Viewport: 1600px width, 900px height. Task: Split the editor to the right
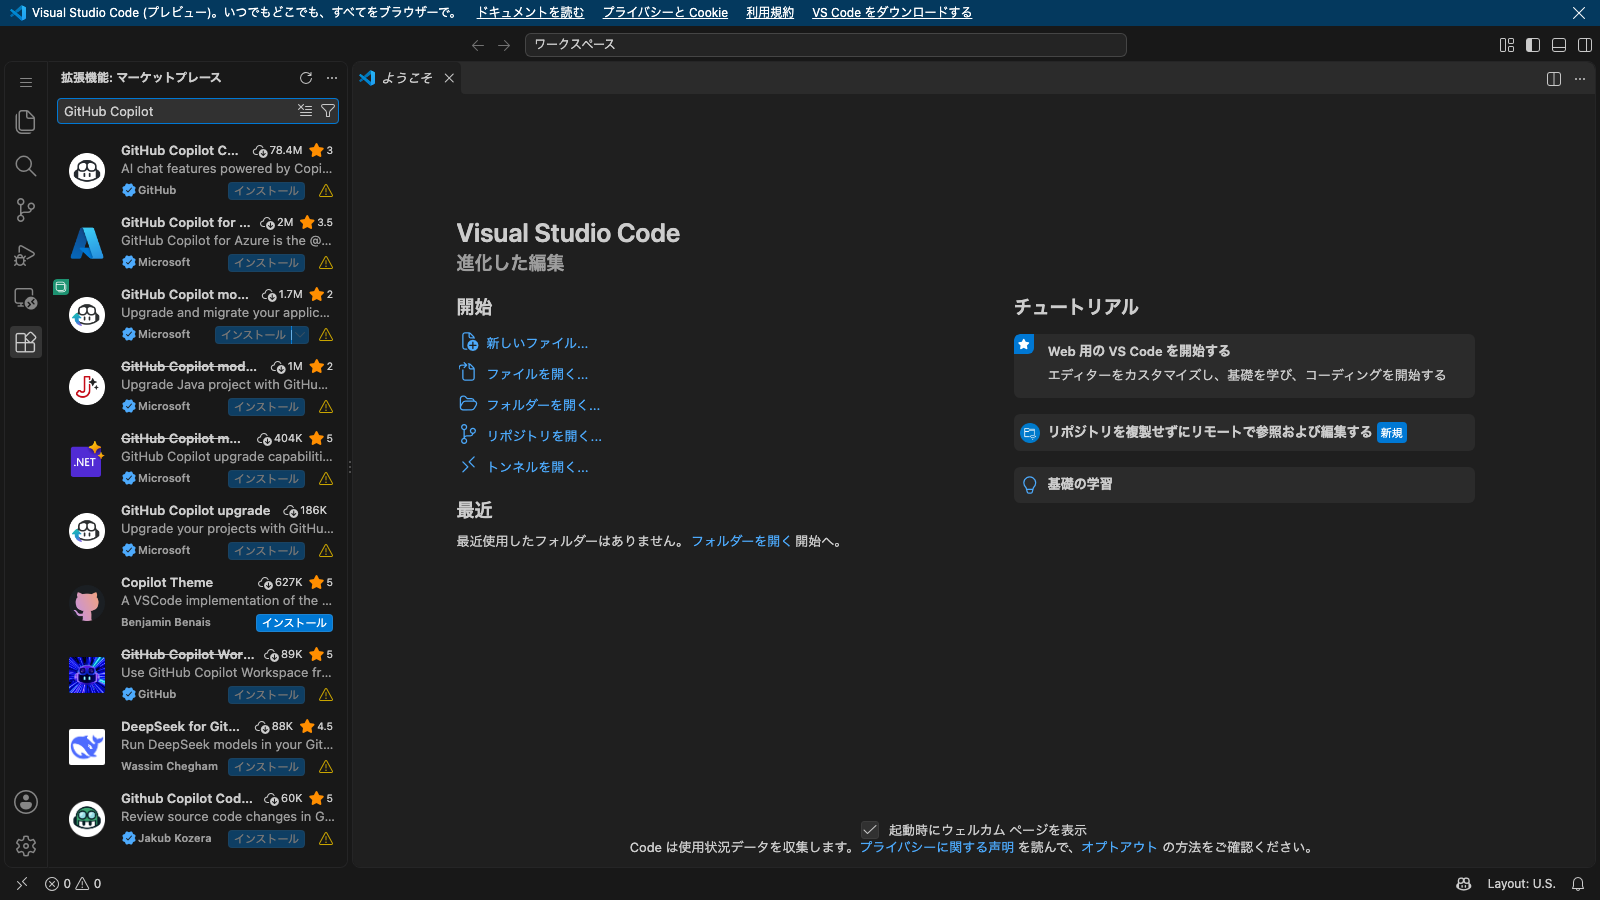click(1554, 79)
